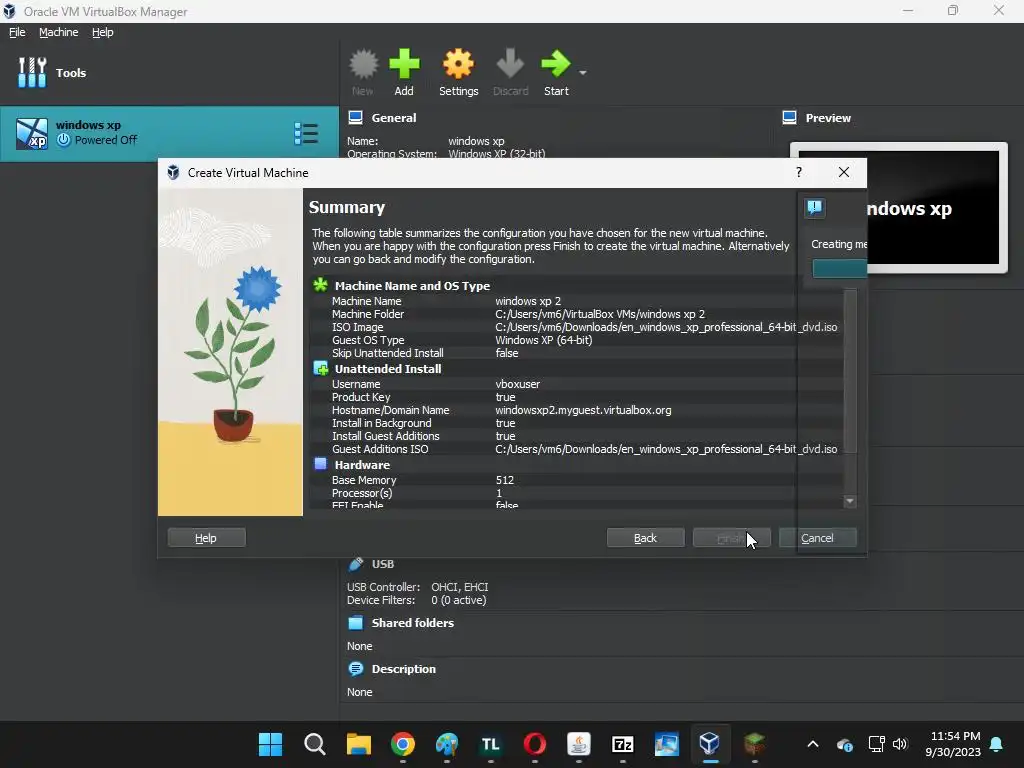Click the Guest OS Type Windows XP (64-bit)
The height and width of the screenshot is (768, 1024).
[543, 340]
